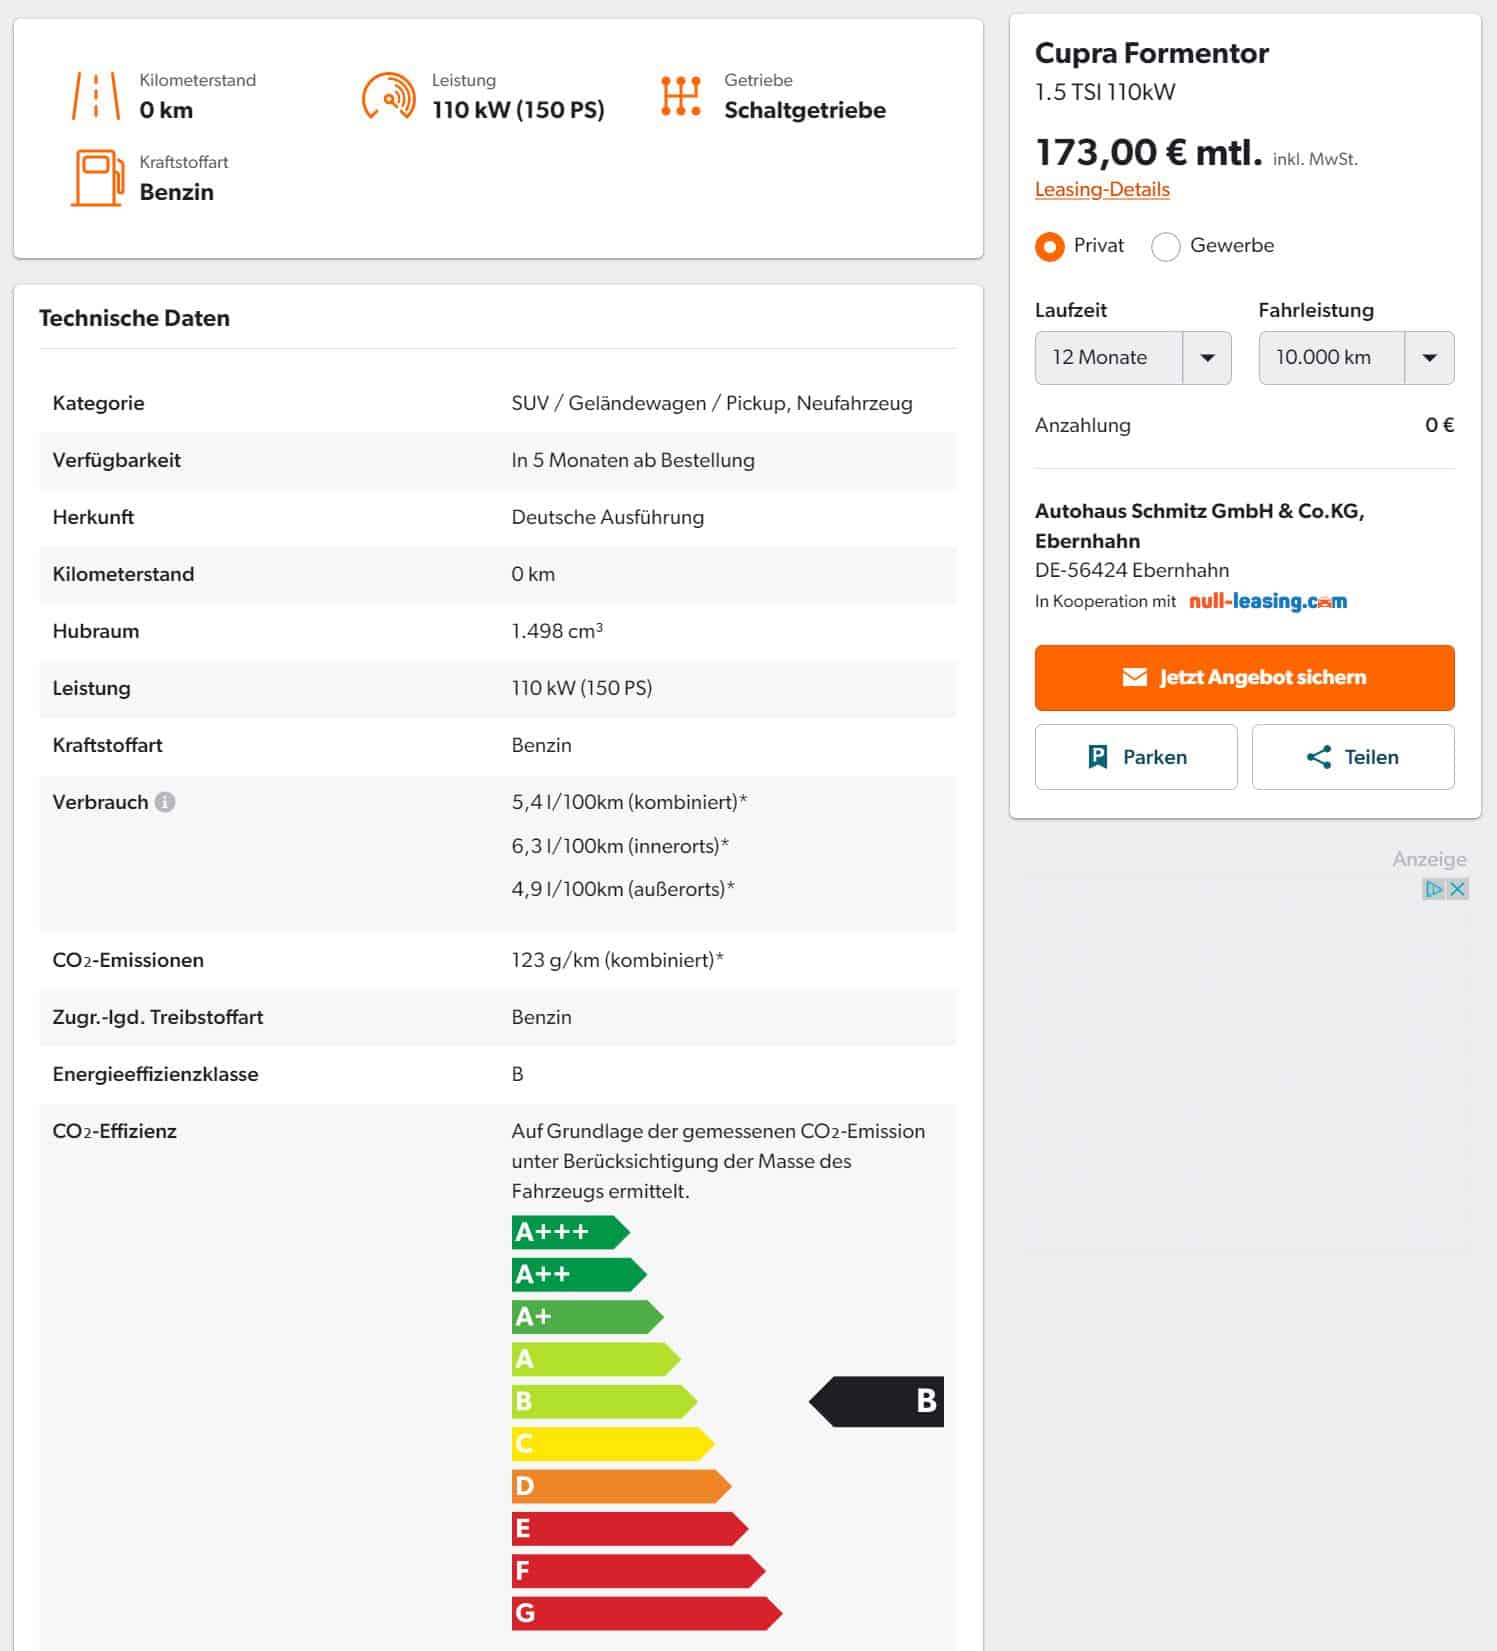Select the Gewerbe radio button

[x=1165, y=246]
